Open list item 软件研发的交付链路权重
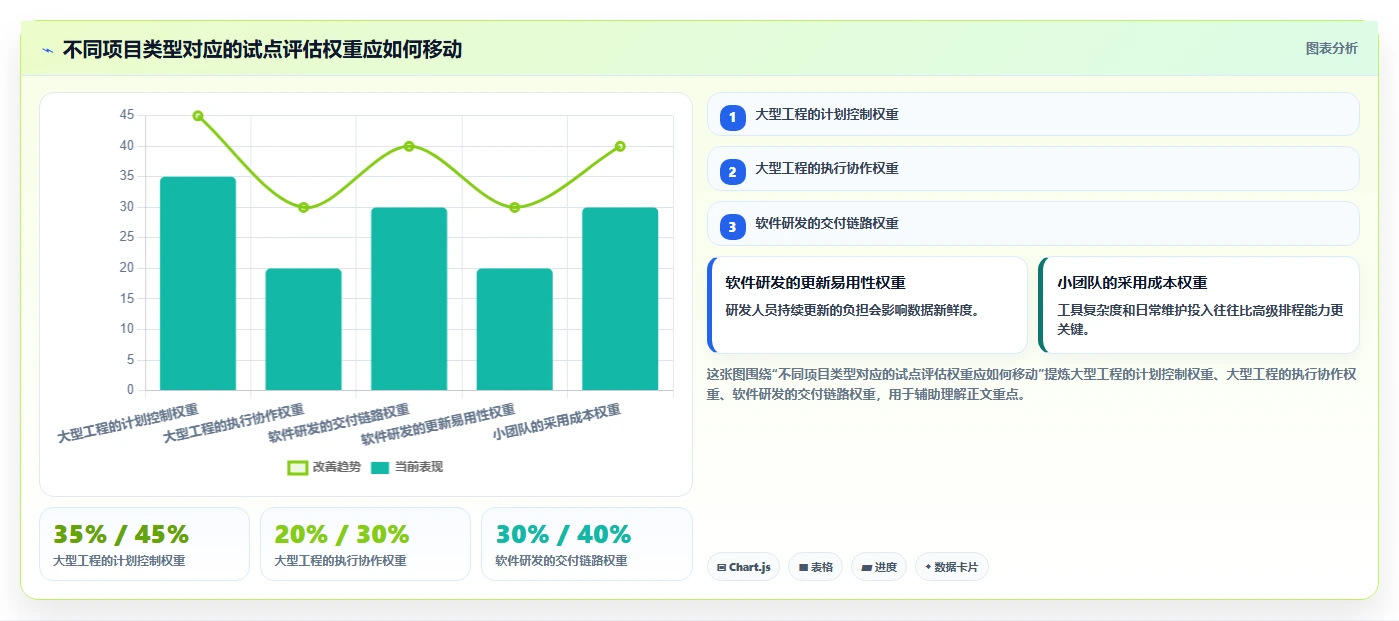 coord(1033,224)
